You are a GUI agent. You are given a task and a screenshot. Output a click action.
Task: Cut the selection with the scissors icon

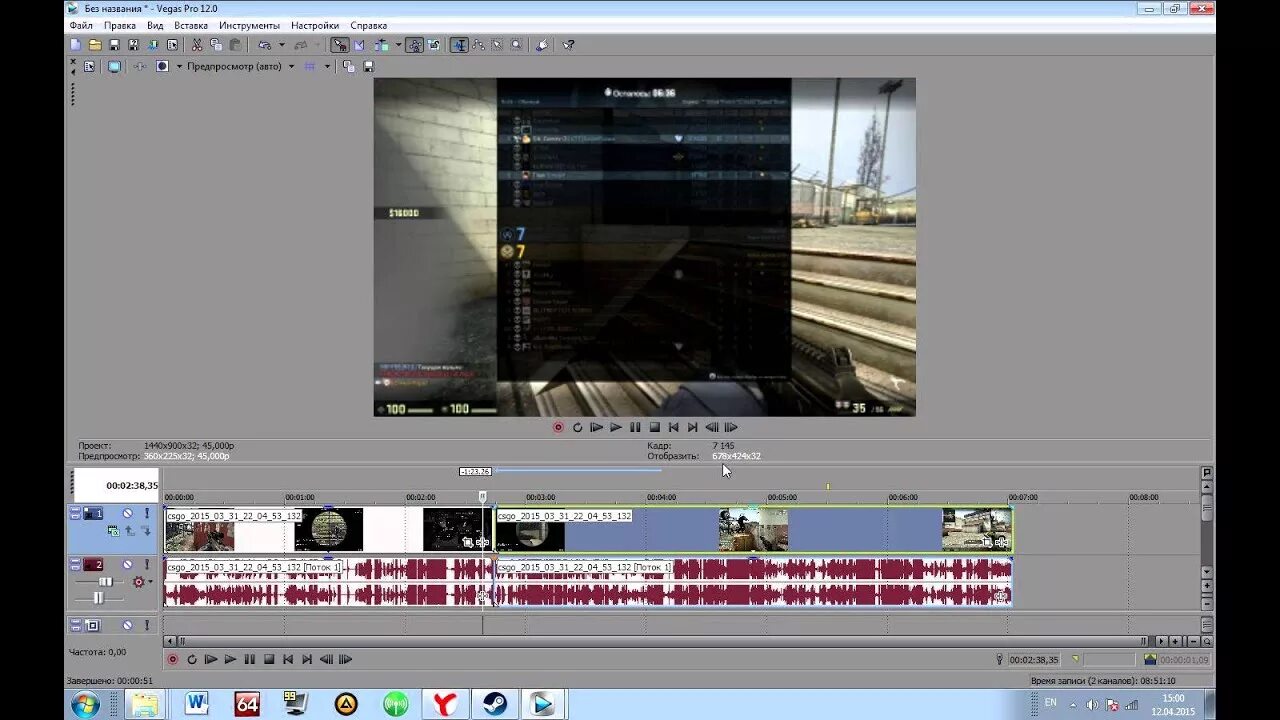pyautogui.click(x=196, y=45)
